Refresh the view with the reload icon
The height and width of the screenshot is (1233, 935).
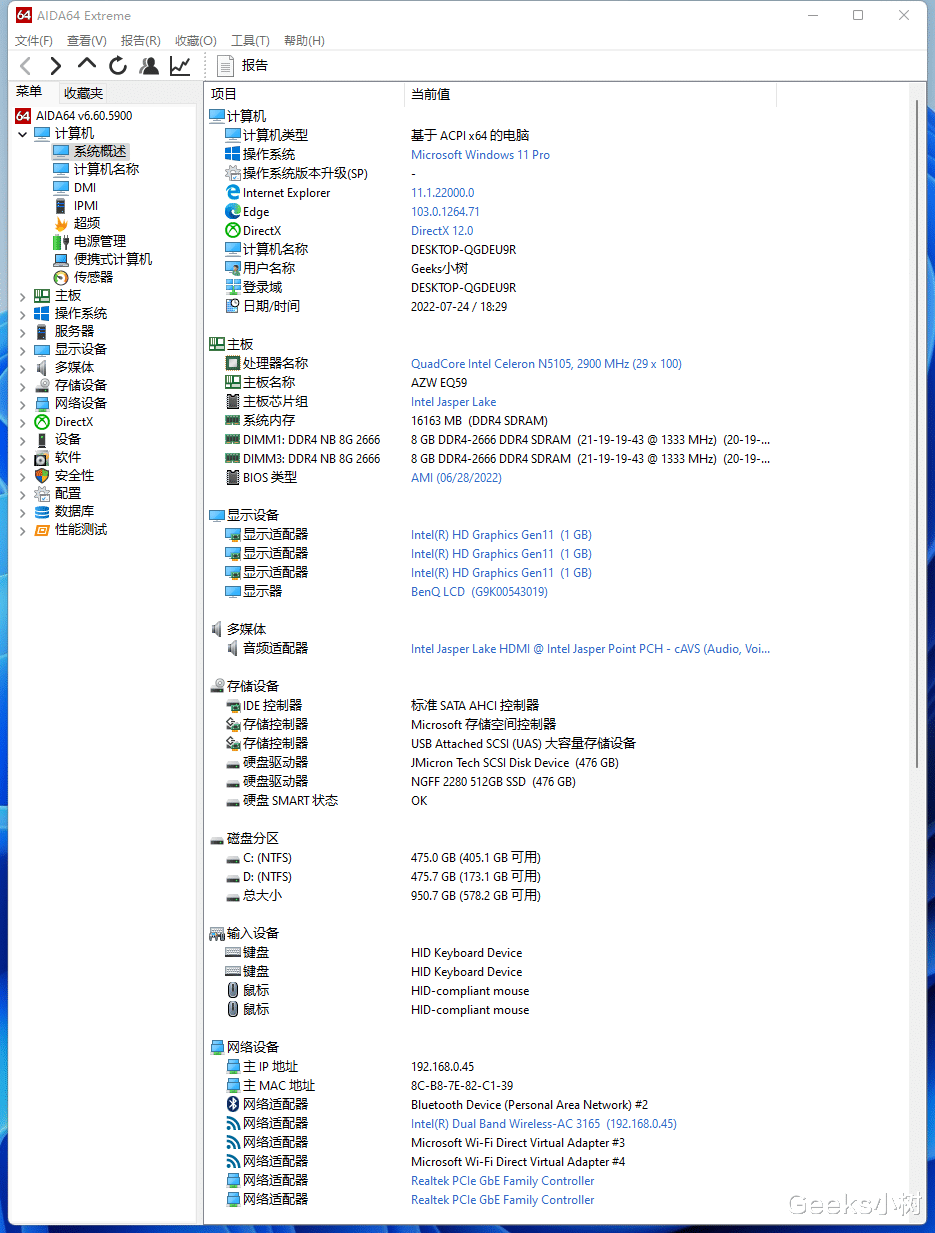[x=118, y=66]
